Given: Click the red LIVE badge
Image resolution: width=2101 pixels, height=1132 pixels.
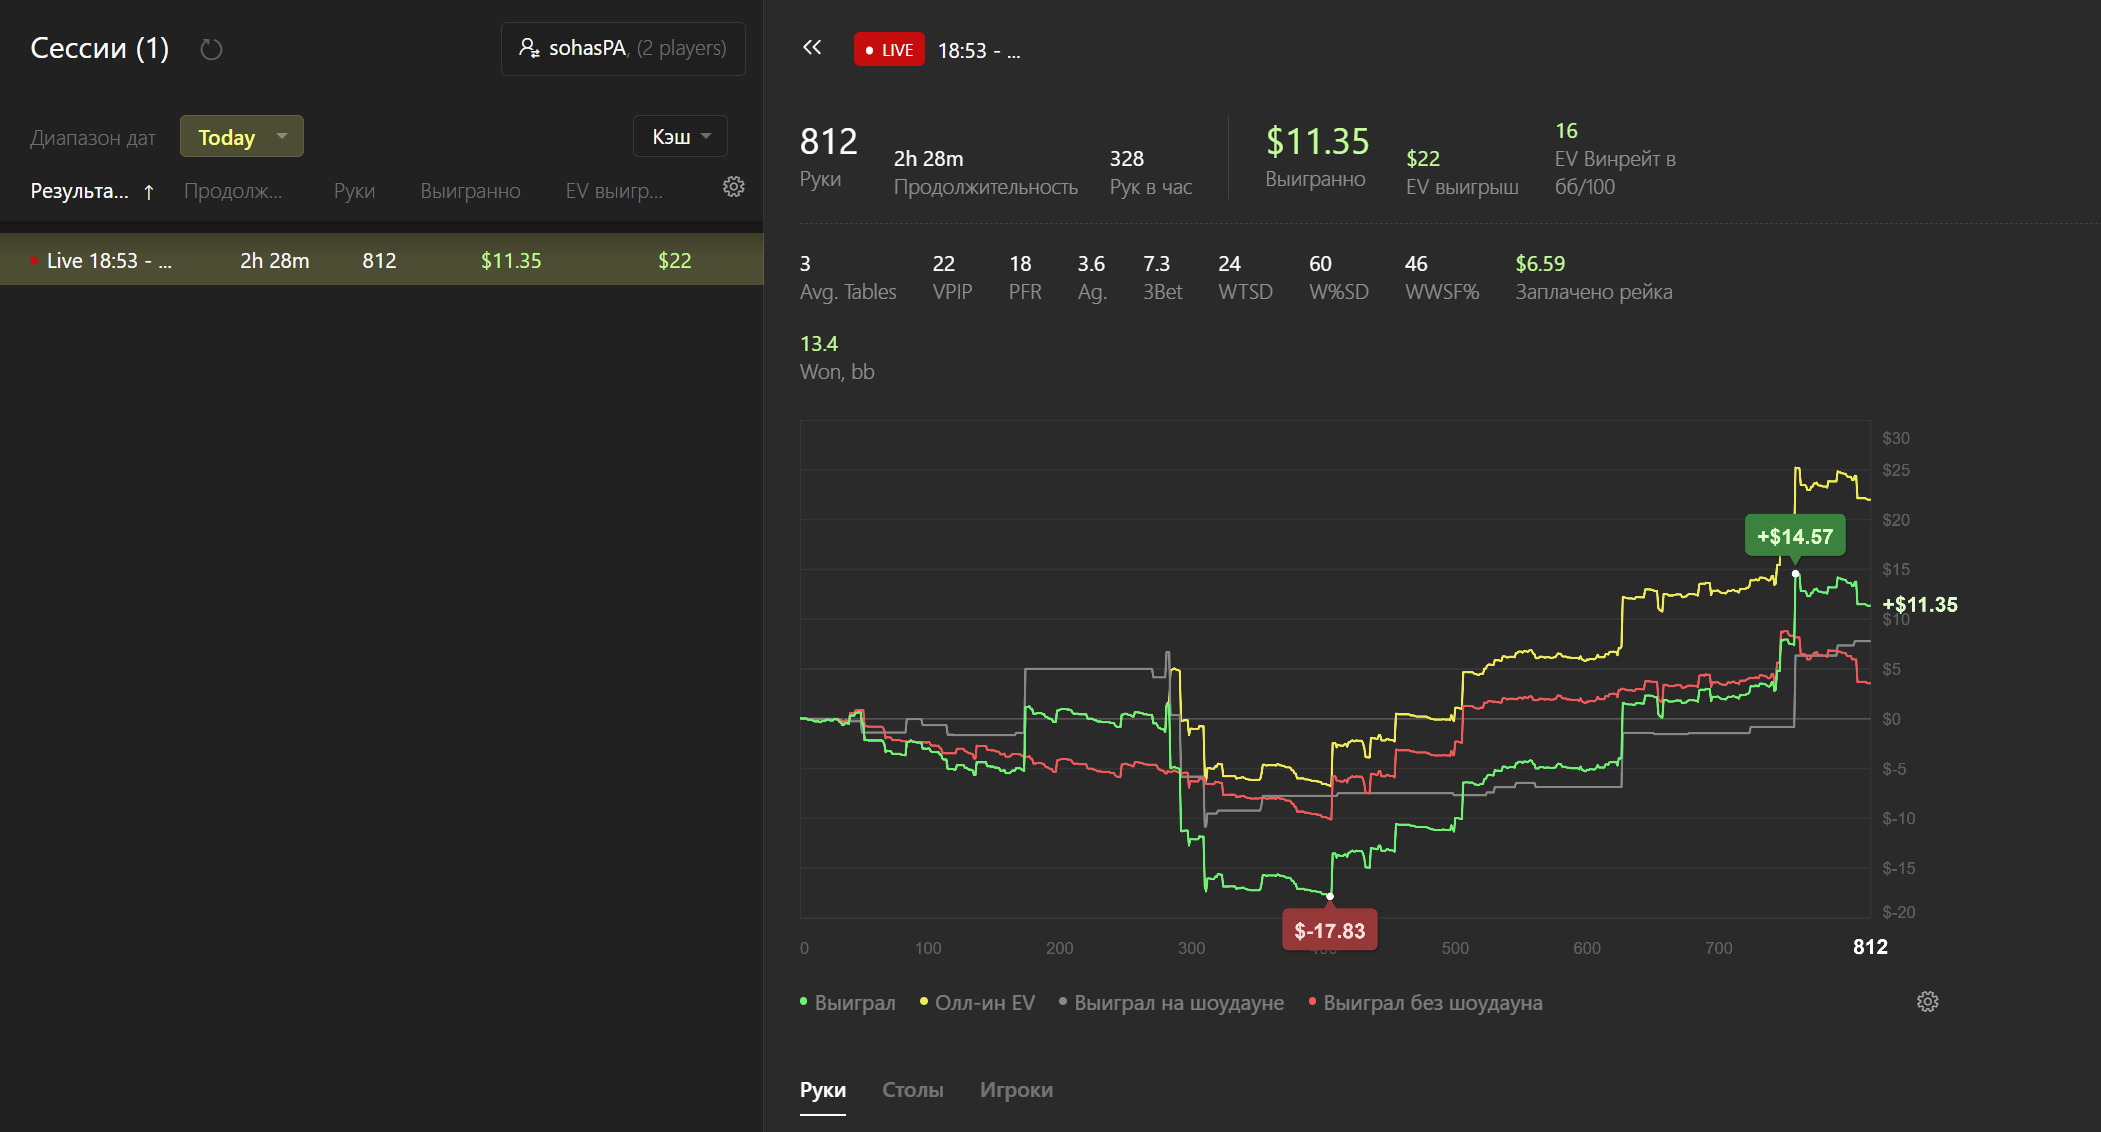Looking at the screenshot, I should (x=889, y=50).
